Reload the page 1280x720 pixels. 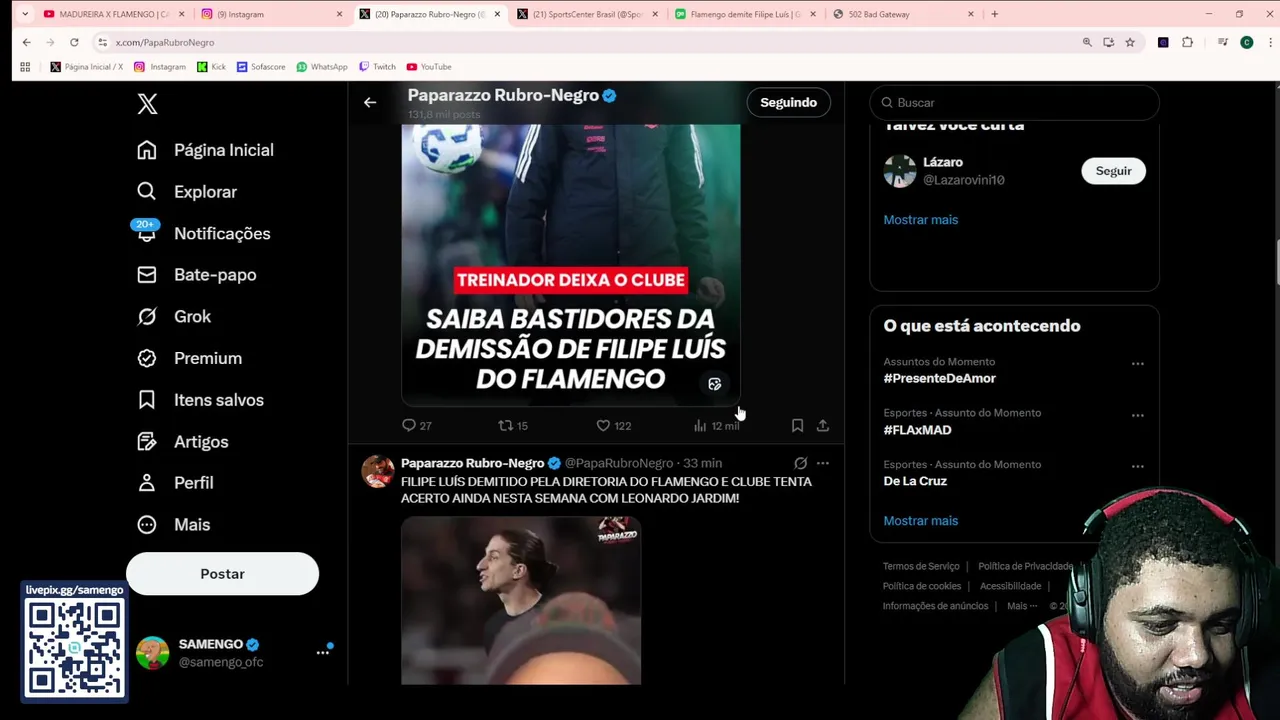(x=74, y=42)
